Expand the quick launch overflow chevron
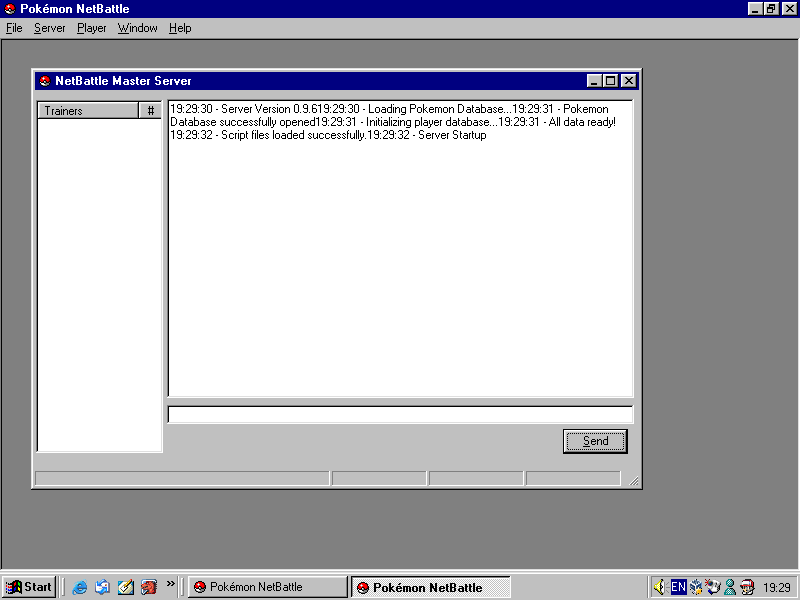 click(x=170, y=583)
